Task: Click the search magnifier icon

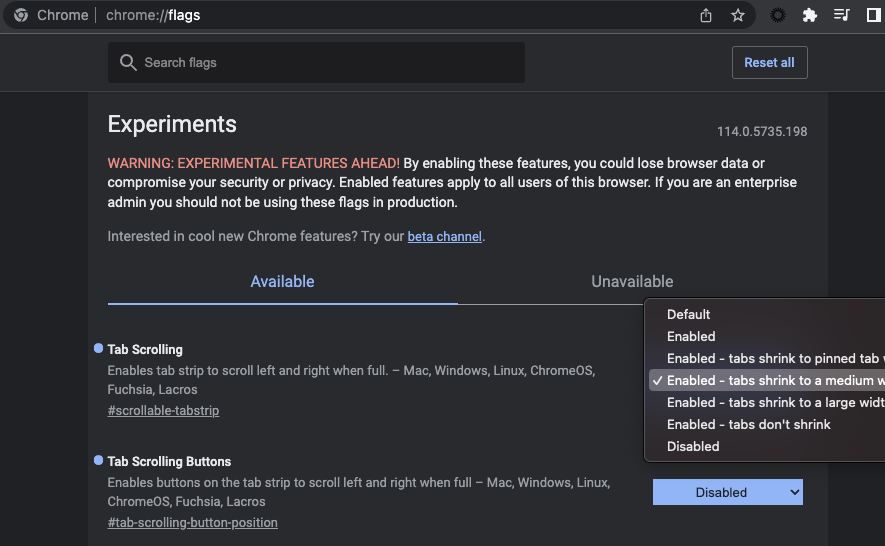Action: [128, 63]
